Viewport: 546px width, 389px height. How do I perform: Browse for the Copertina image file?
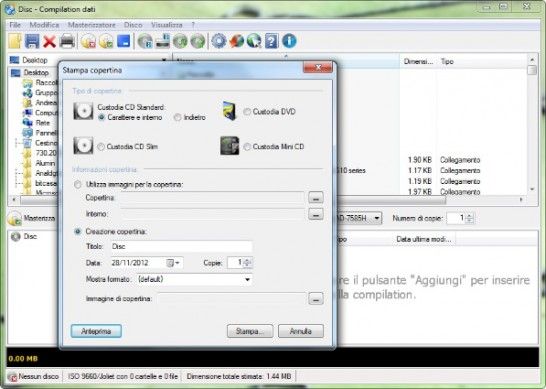click(x=315, y=198)
